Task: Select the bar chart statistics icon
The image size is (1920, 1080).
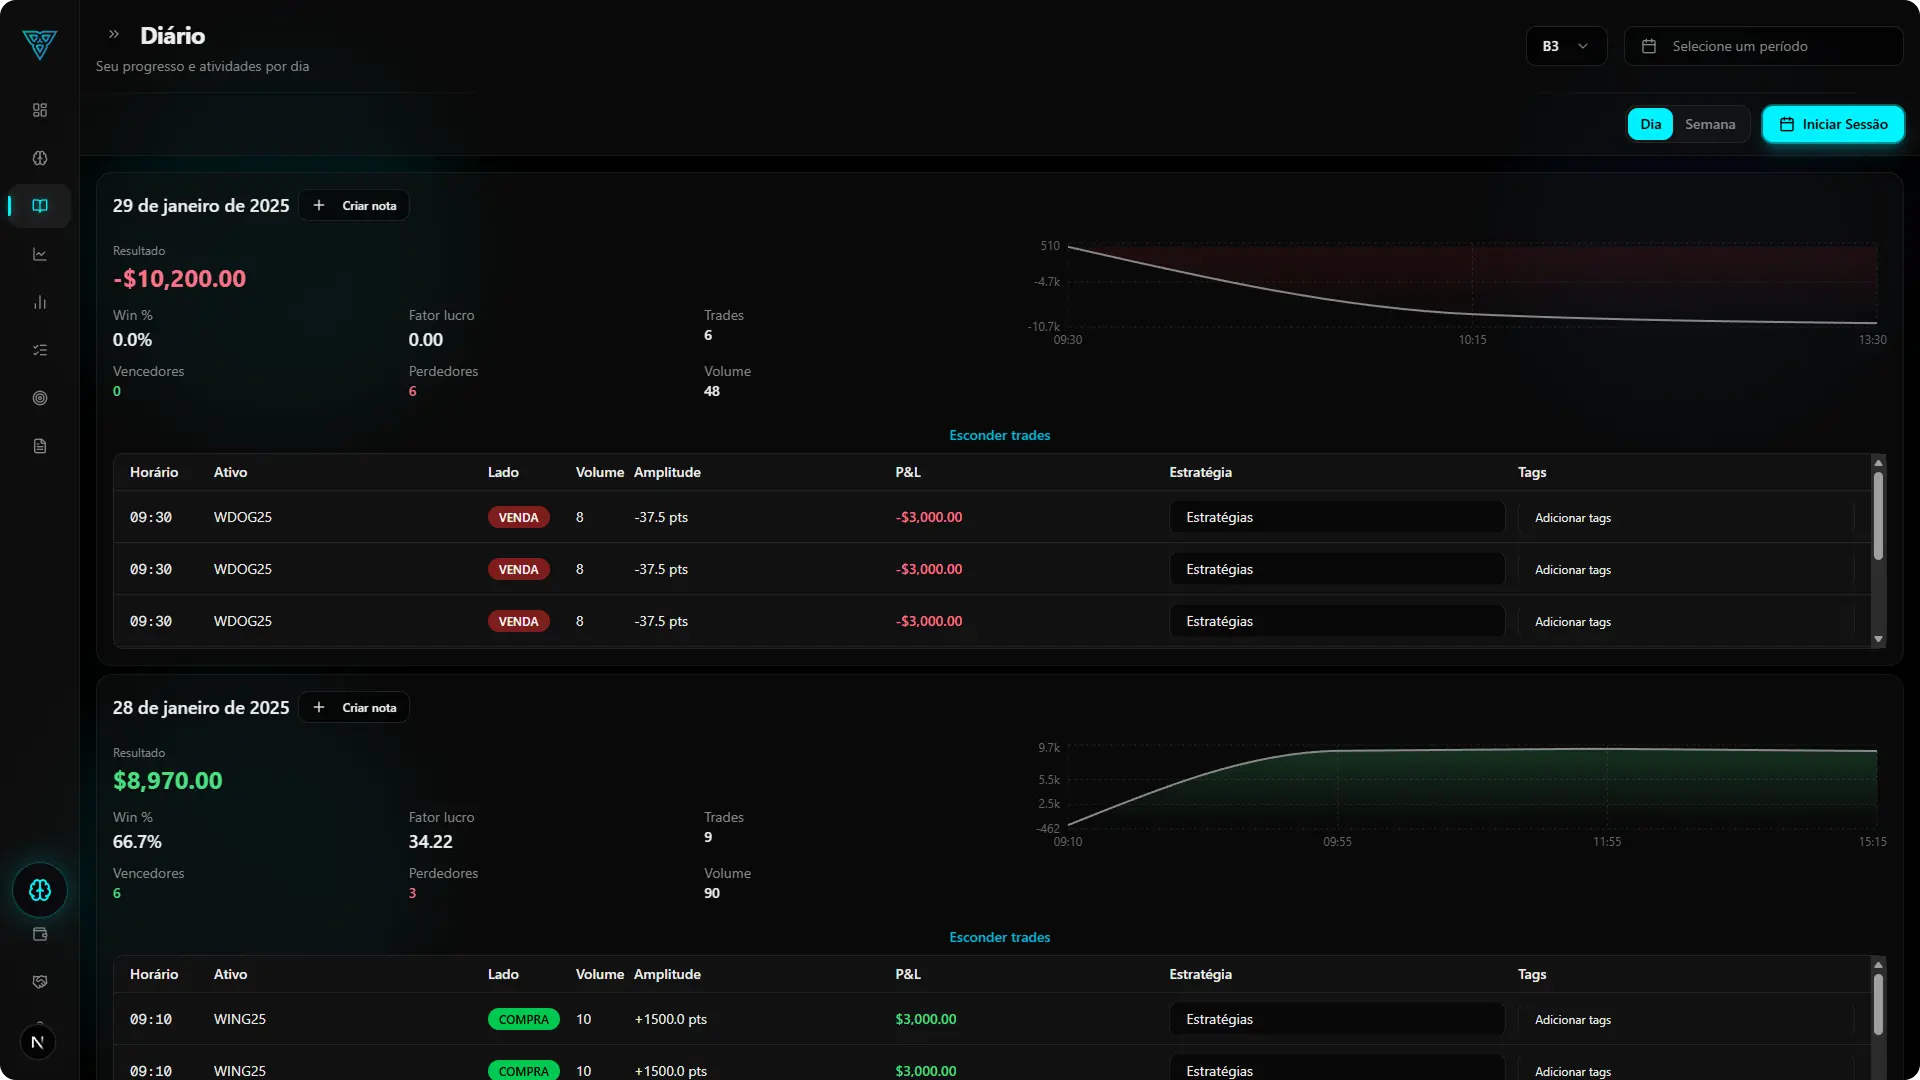Action: pyautogui.click(x=39, y=302)
